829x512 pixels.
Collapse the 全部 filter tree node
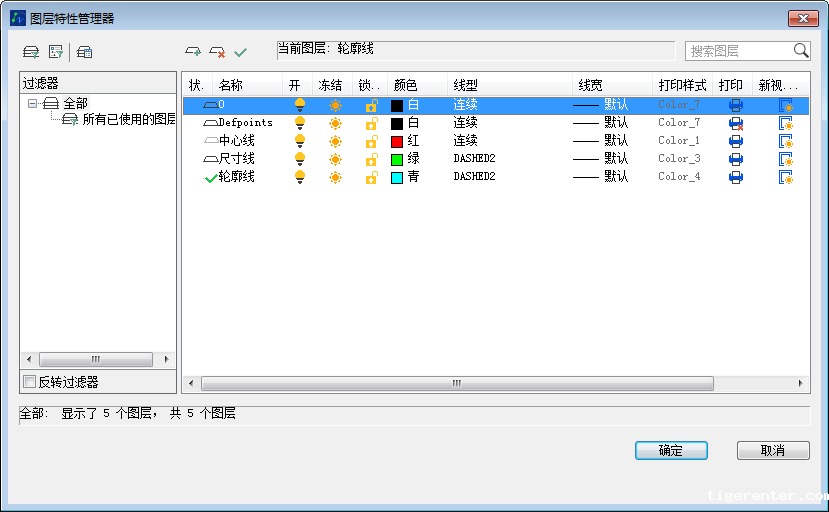click(33, 103)
